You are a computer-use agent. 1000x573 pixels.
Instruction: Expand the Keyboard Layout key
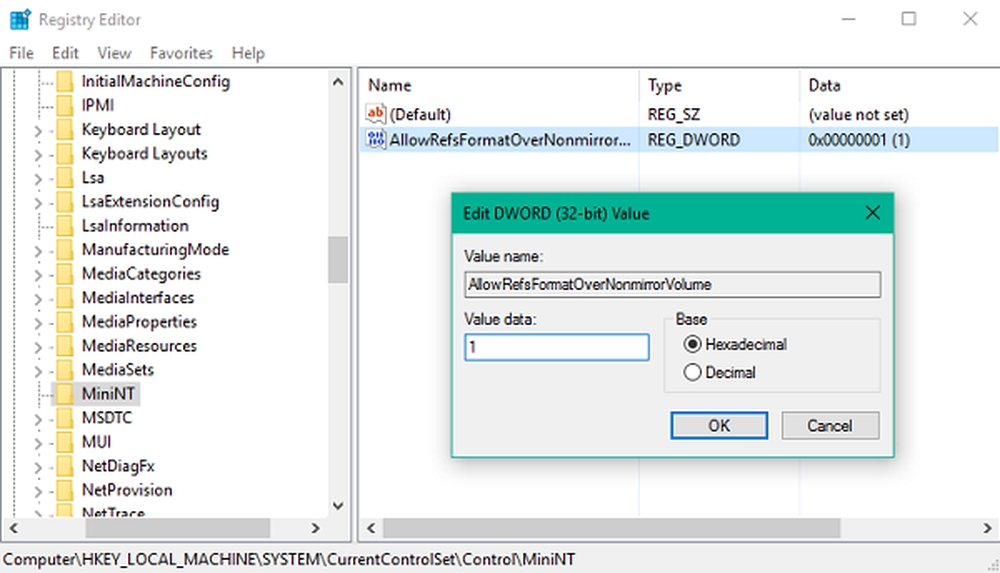tap(38, 130)
